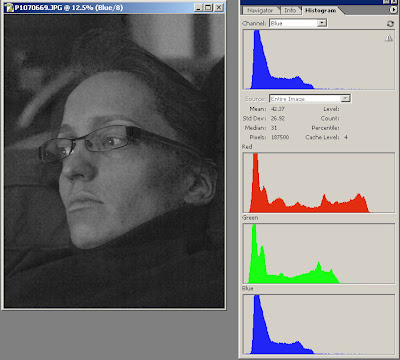Minimize the P1070669.JPG document window

(x=198, y=7)
